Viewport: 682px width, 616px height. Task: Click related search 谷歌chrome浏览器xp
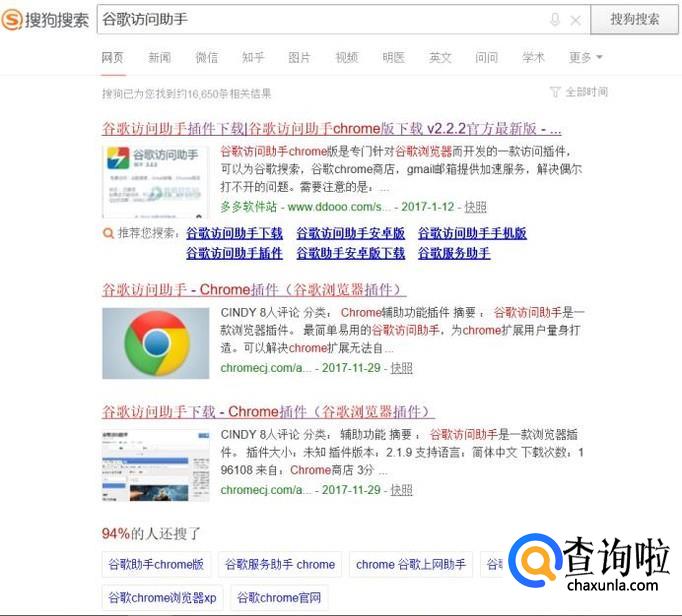[x=162, y=598]
